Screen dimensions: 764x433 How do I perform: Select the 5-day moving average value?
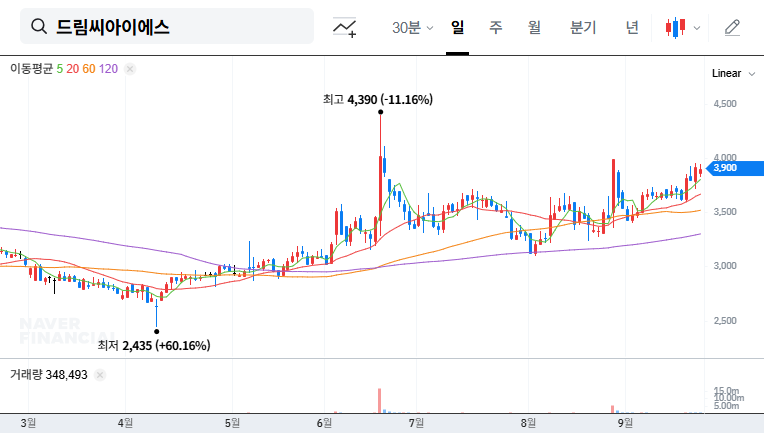[x=59, y=69]
